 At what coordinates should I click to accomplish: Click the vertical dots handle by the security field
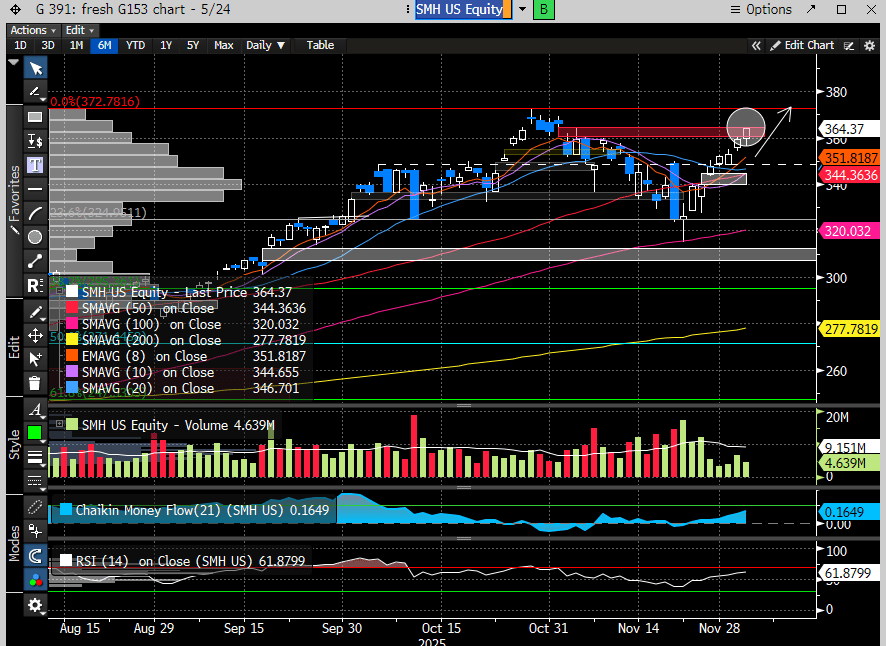[x=407, y=10]
